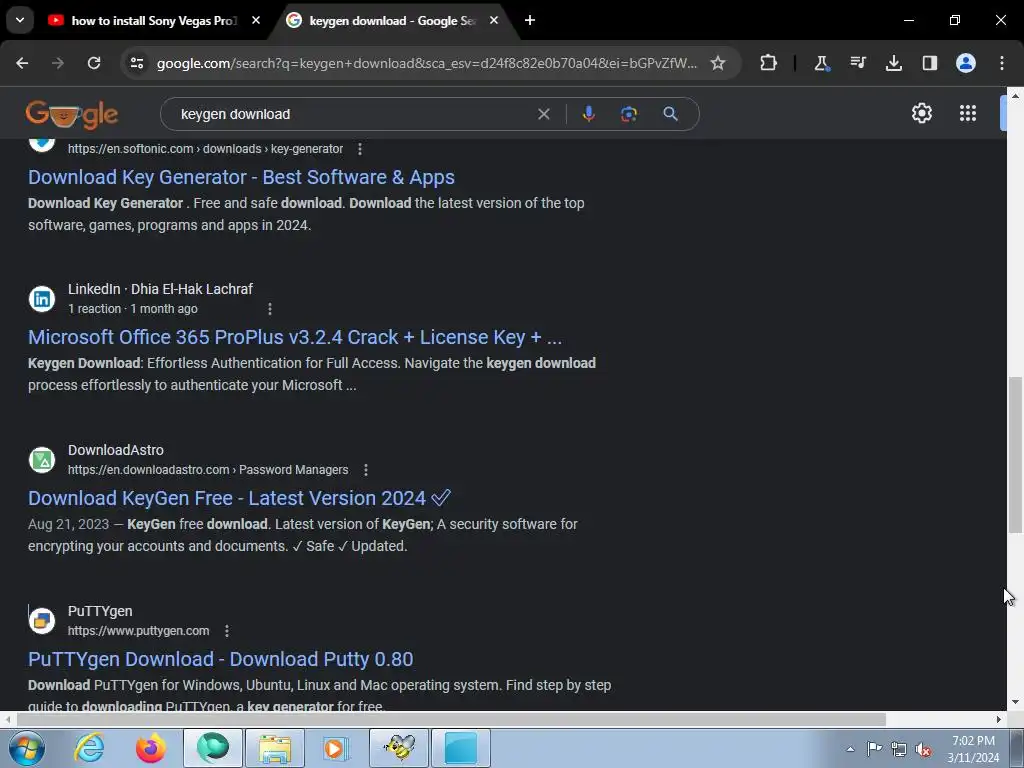This screenshot has height=768, width=1024.
Task: Click the horizontal scroll right arrow
Action: click(x=999, y=720)
